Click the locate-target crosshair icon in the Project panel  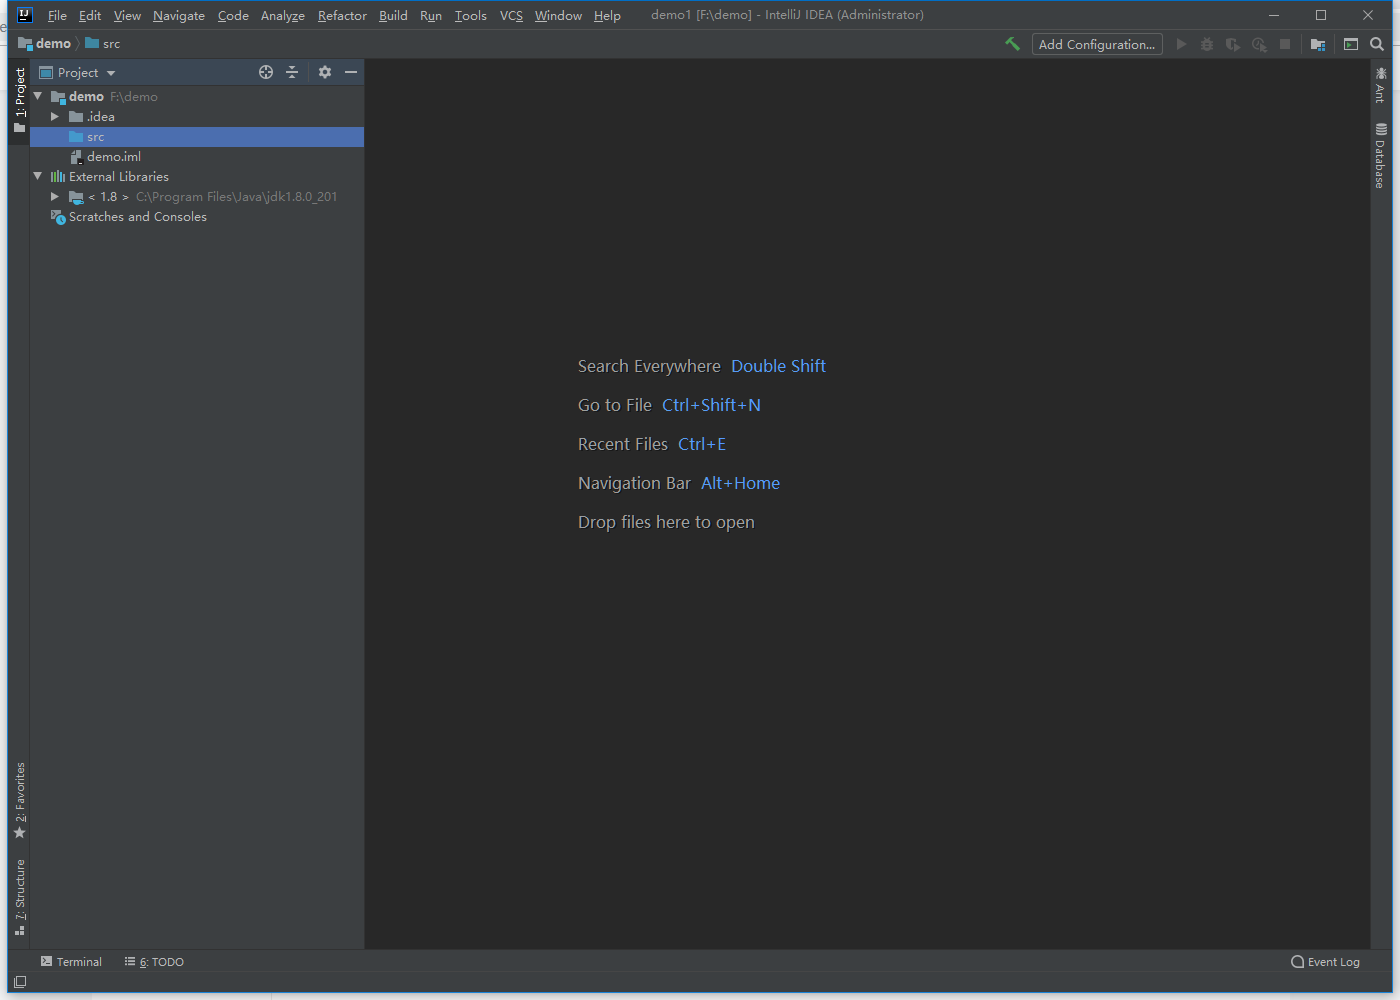(x=266, y=72)
